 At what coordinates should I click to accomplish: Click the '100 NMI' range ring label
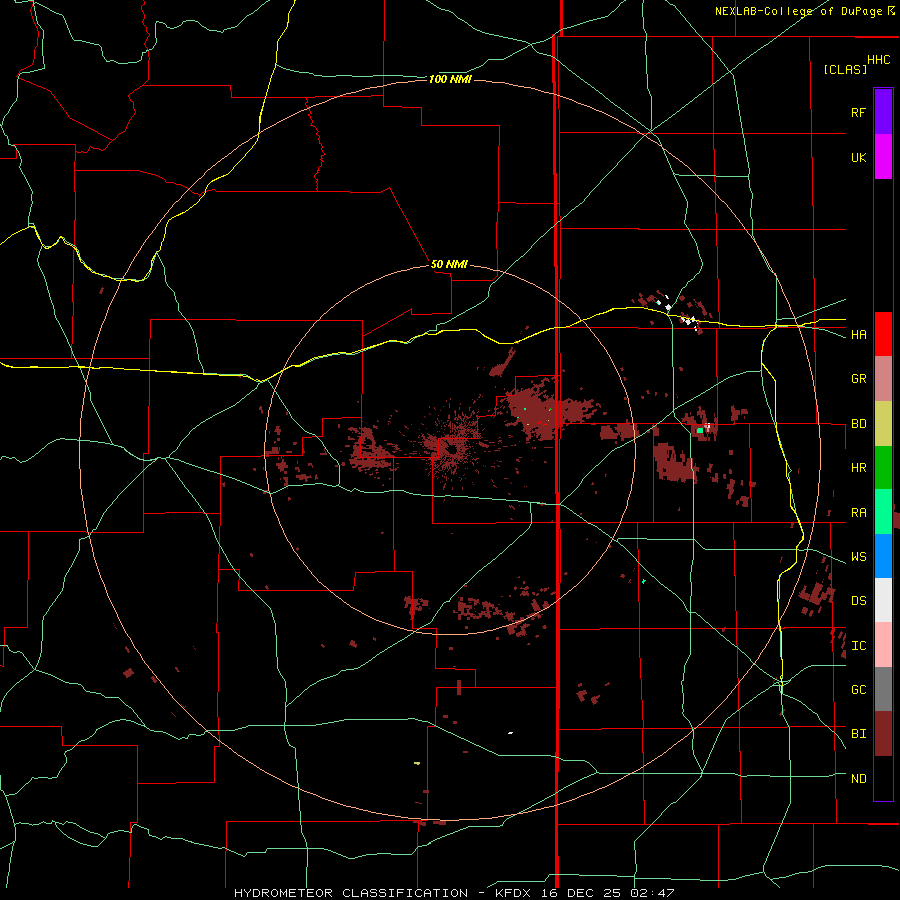pos(450,79)
